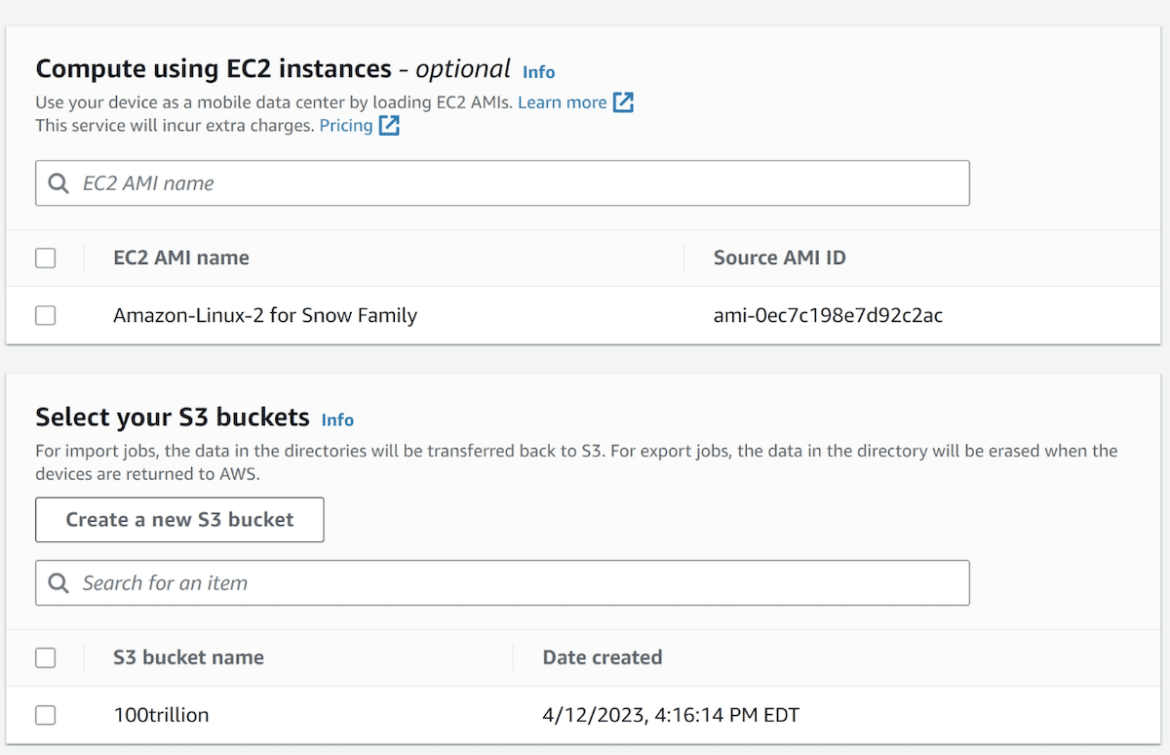
Task: Focus the Search for an item field
Action: point(502,583)
